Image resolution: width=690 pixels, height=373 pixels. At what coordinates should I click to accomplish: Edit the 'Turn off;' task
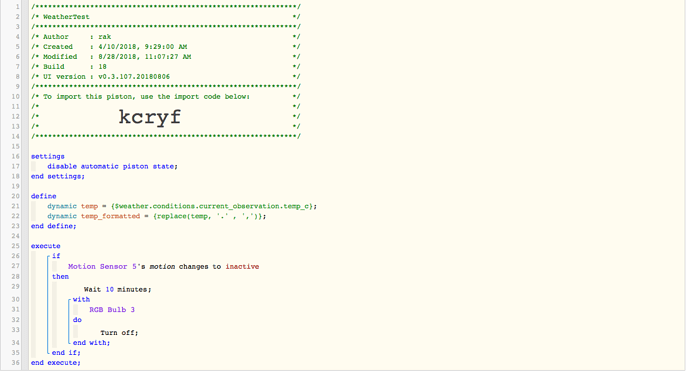point(119,333)
